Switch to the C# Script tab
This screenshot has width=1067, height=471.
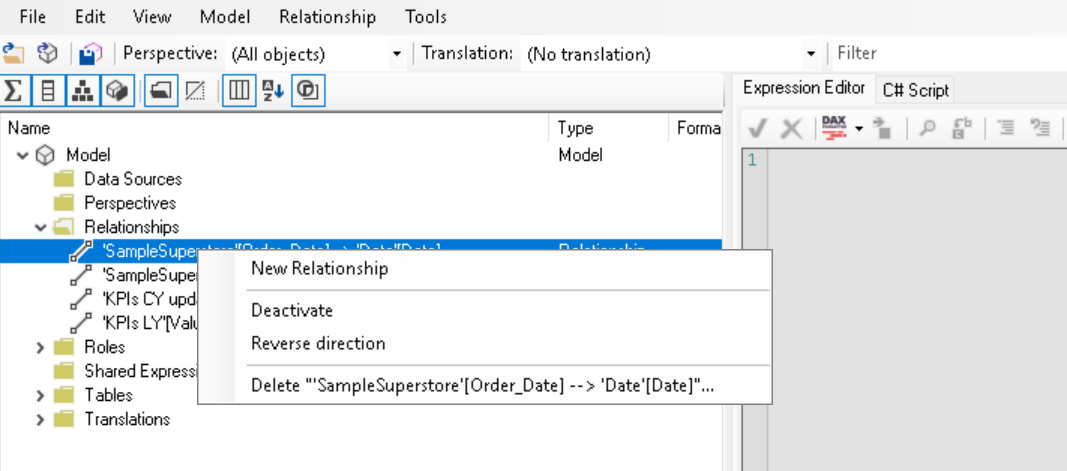(x=915, y=90)
